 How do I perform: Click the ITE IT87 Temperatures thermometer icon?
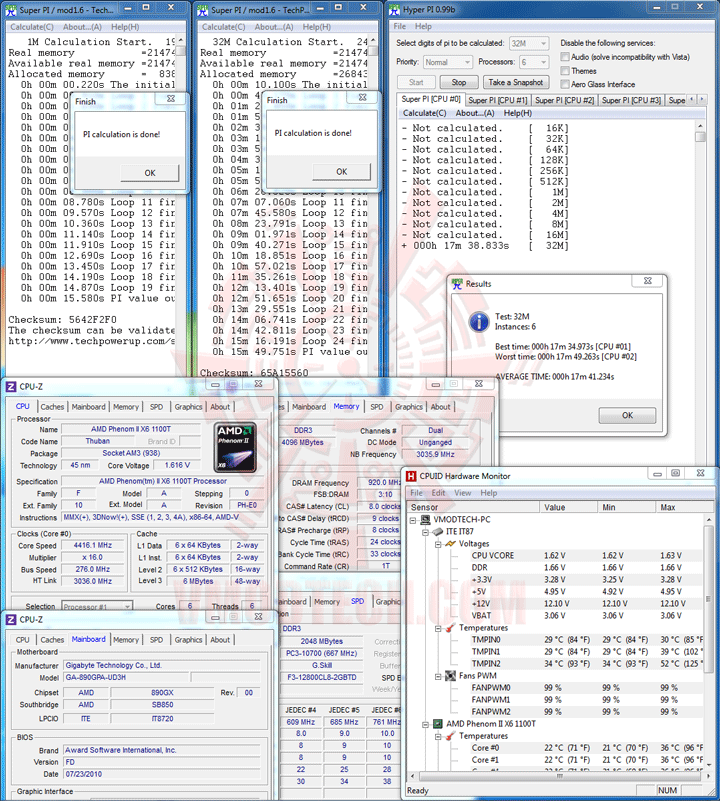(450, 628)
